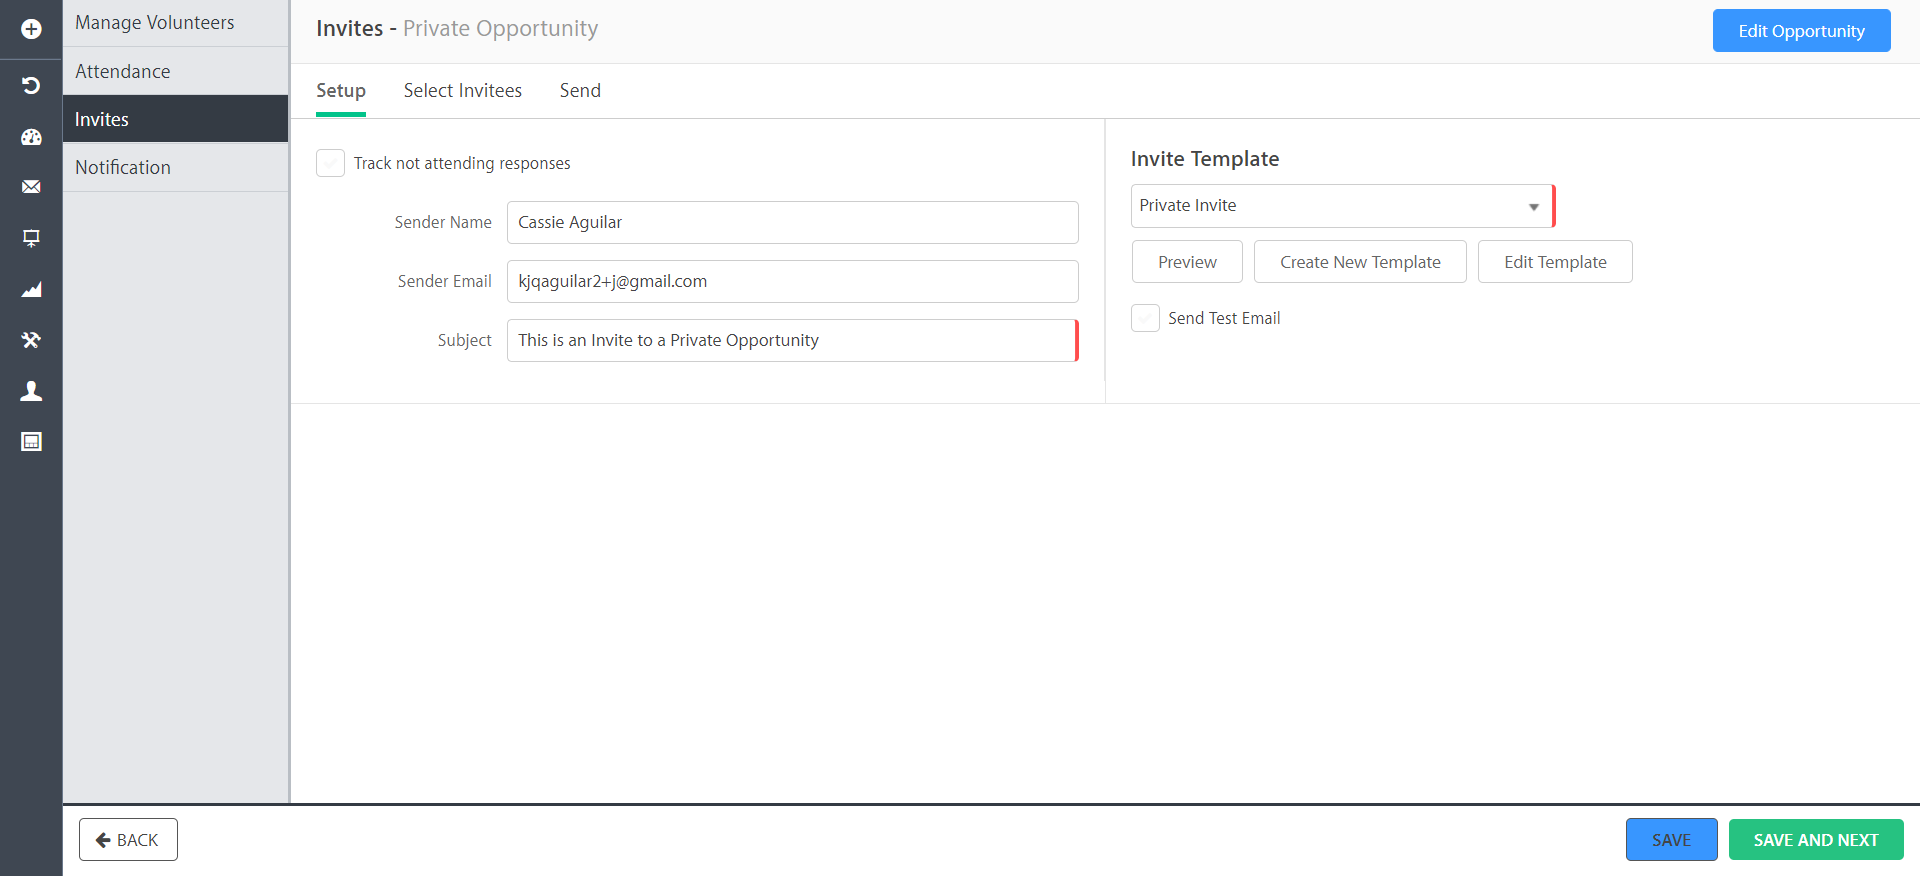Click into the Sender Email field
Screen dimensions: 1920x876
792,281
